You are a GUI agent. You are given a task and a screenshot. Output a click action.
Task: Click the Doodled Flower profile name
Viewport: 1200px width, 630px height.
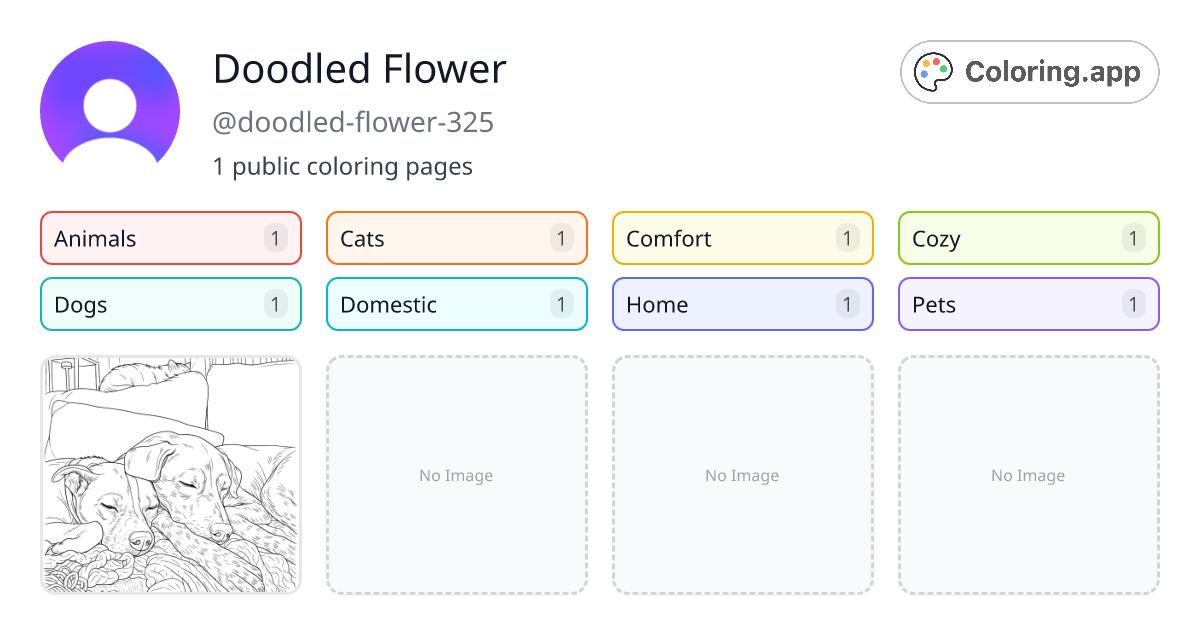coord(360,69)
